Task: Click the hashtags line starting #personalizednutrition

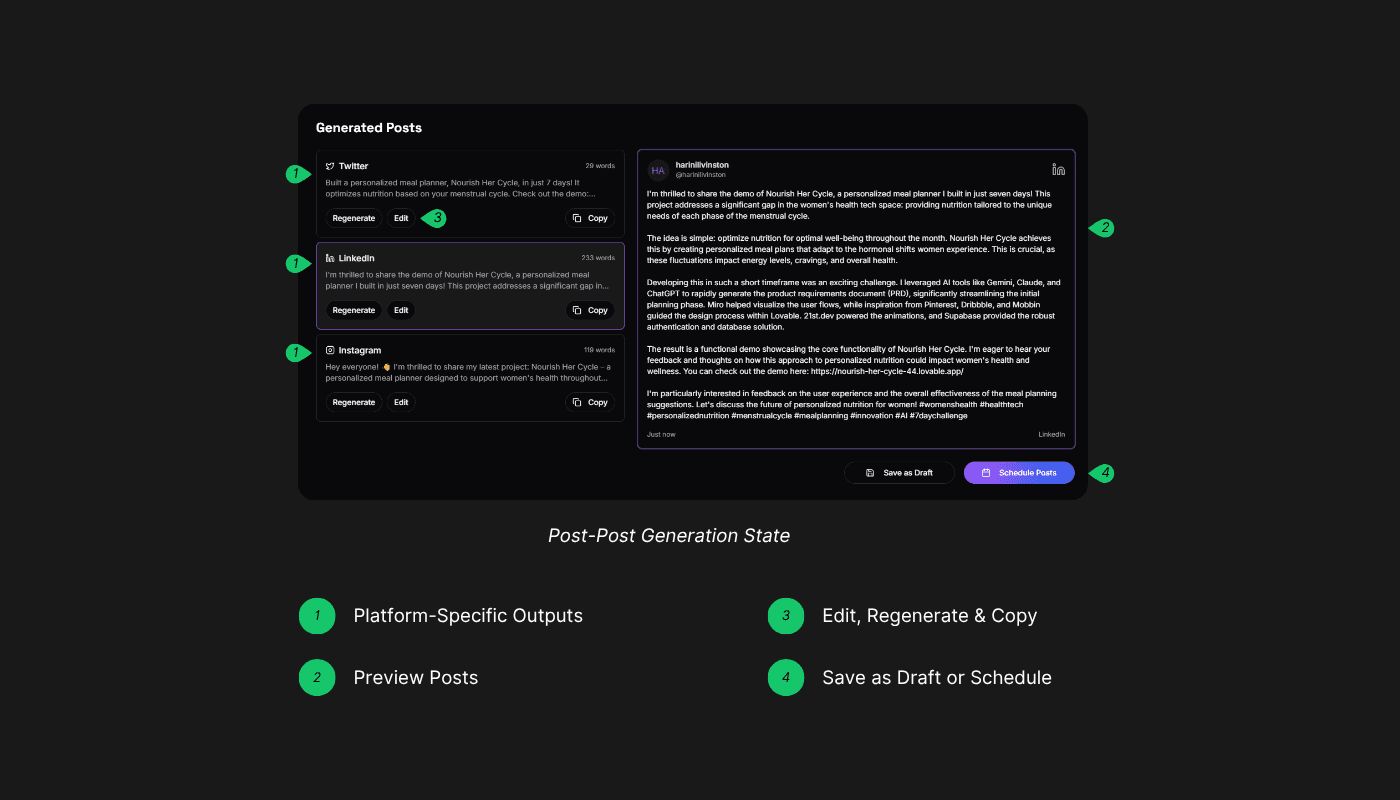Action: (807, 415)
